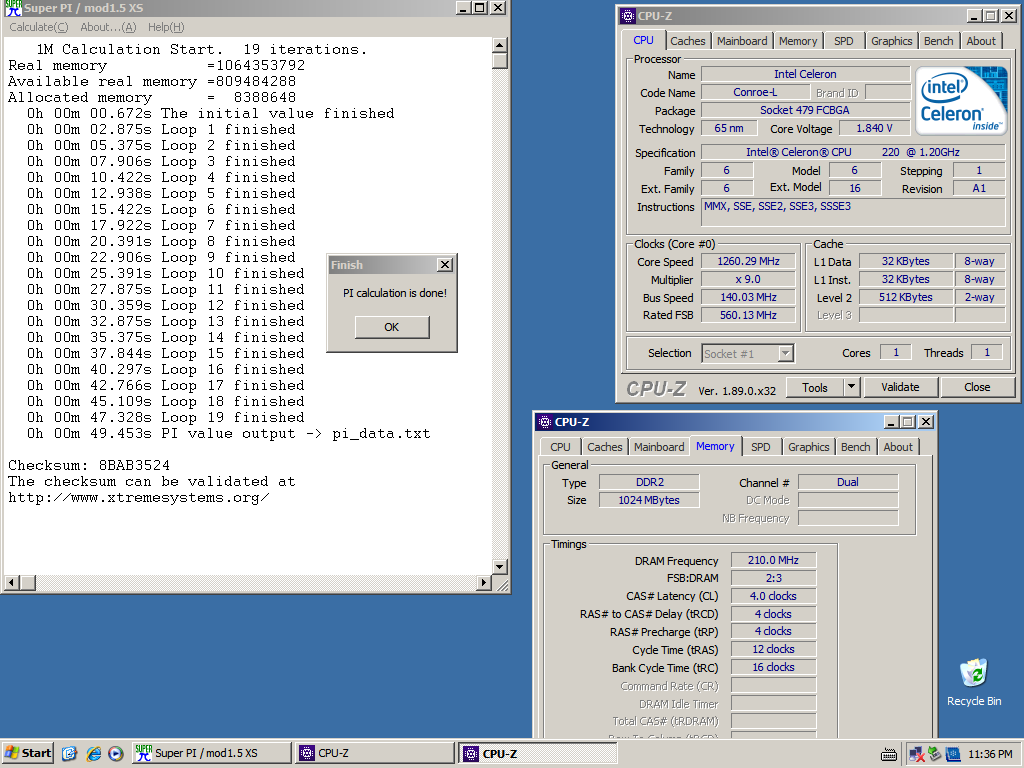Screen dimensions: 1024x768
Task: Click the DRAM Frequency 210.0 MHz field
Action: pyautogui.click(x=773, y=560)
